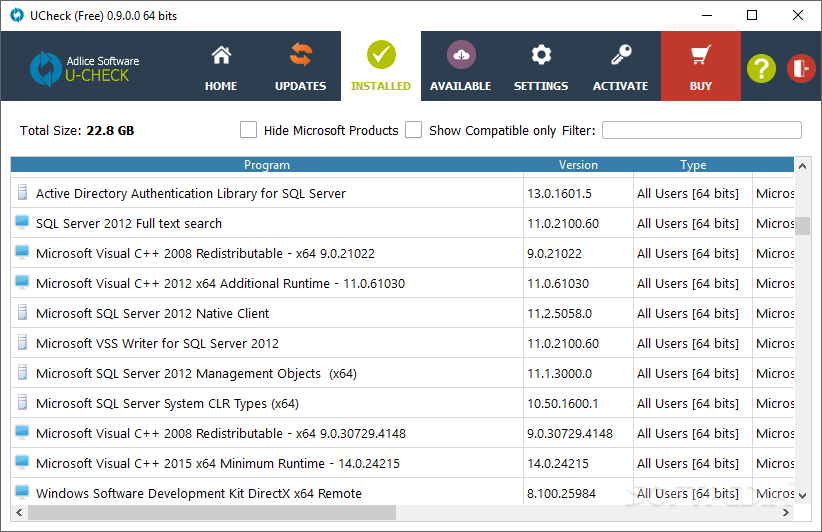Click the red exit door icon
The height and width of the screenshot is (532, 822).
(801, 68)
